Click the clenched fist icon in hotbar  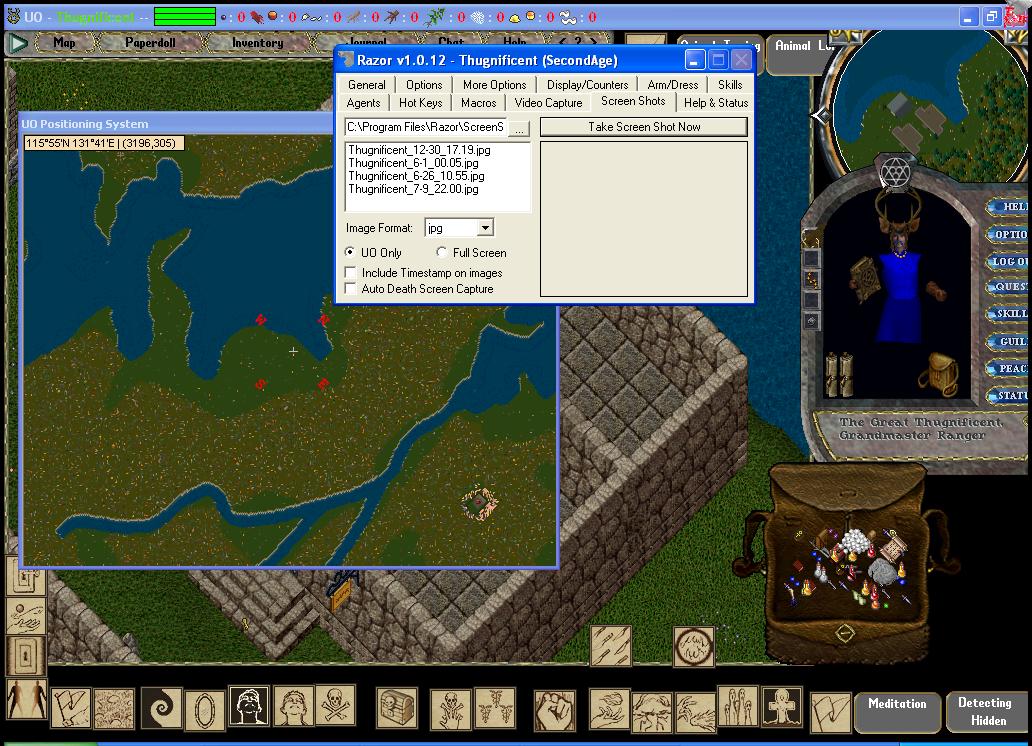pos(554,710)
